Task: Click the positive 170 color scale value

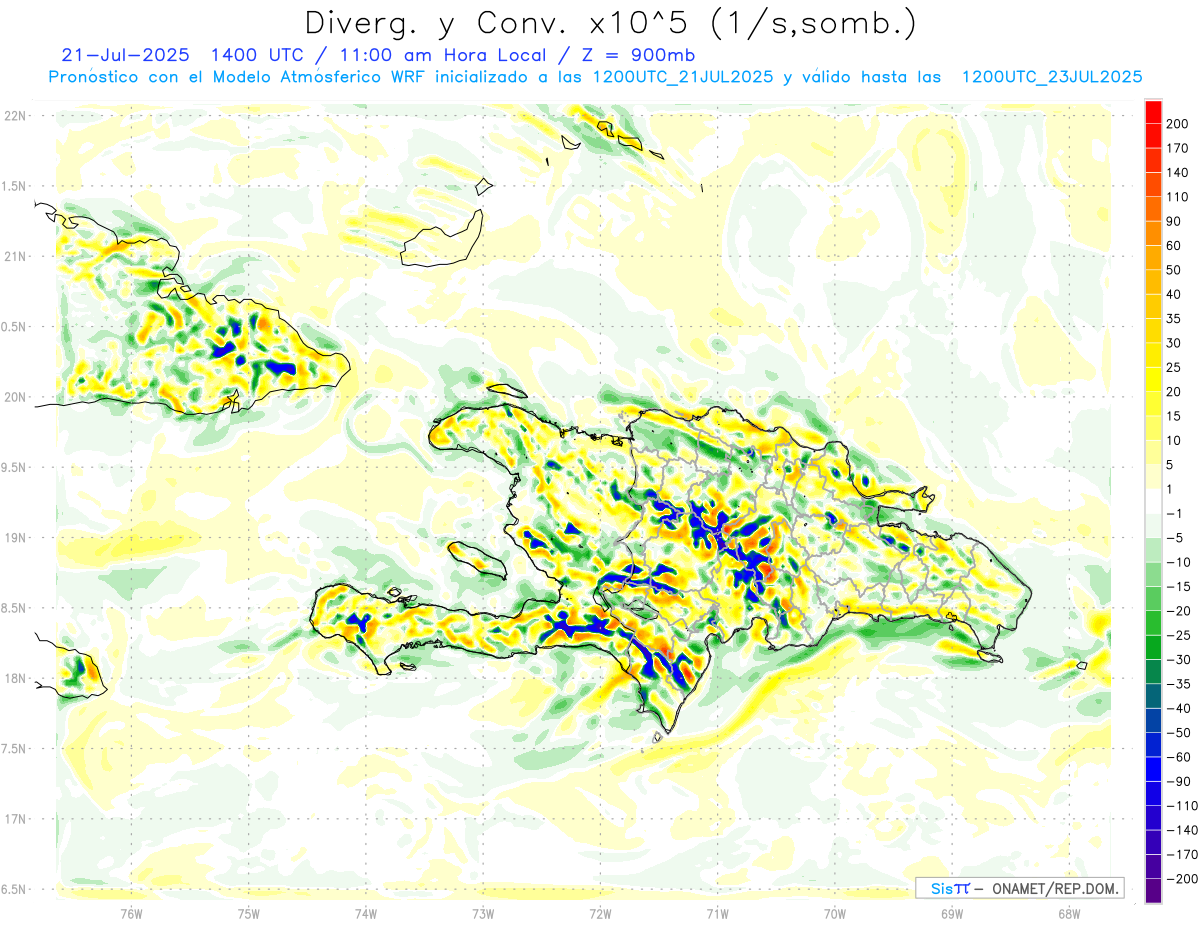Action: point(1178,147)
